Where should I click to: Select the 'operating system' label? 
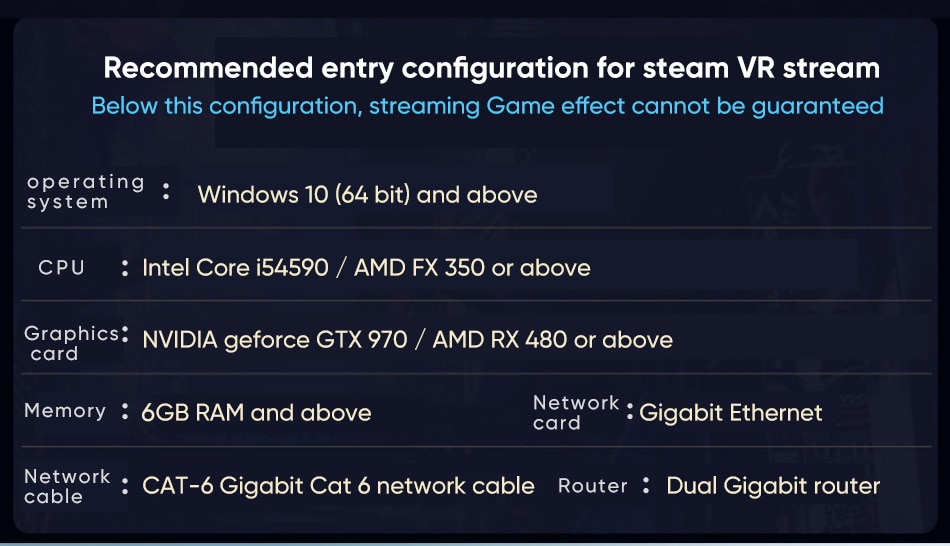coord(85,191)
